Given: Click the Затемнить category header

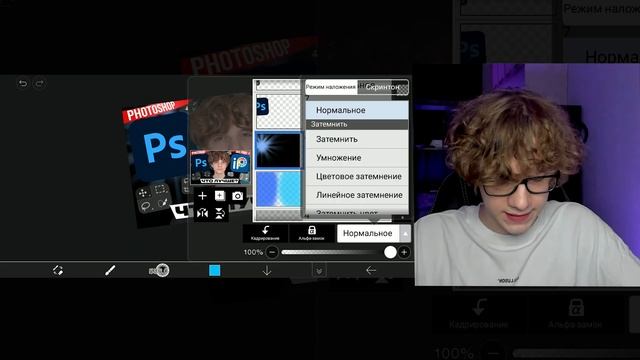Looking at the screenshot, I should click(x=357, y=124).
